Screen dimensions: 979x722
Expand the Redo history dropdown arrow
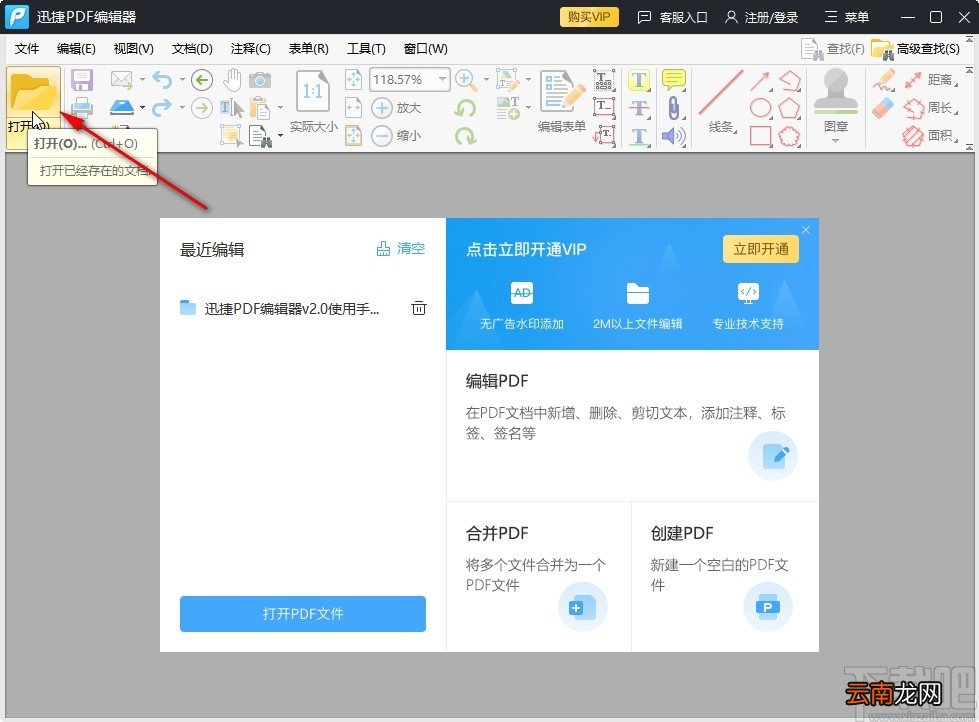click(182, 107)
